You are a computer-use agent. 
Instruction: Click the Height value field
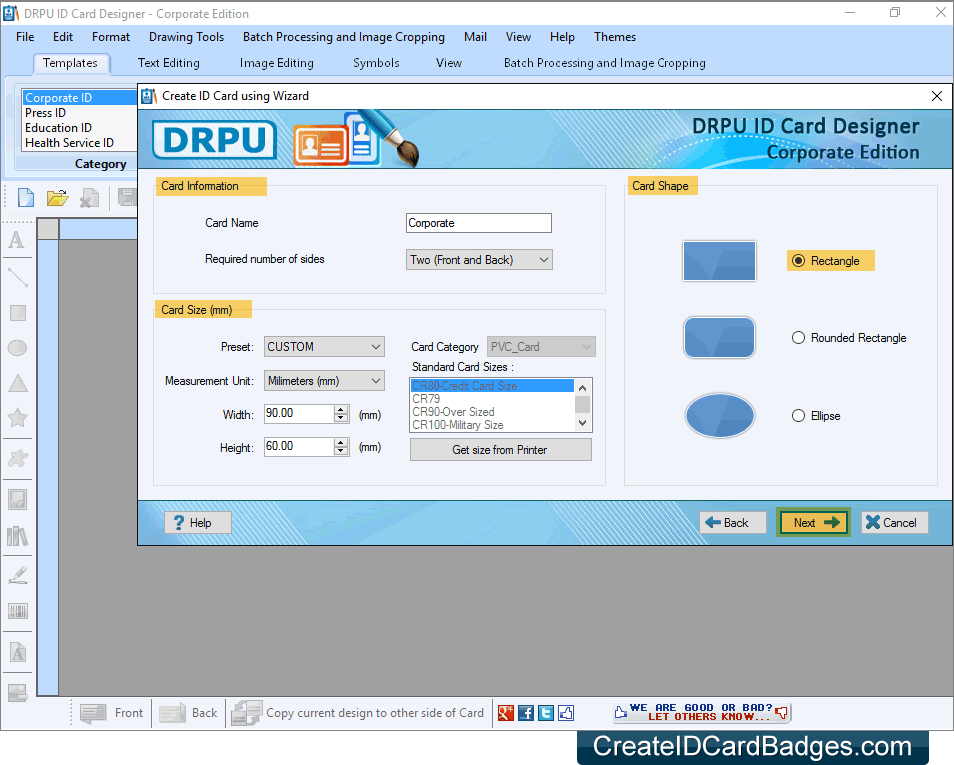click(299, 446)
